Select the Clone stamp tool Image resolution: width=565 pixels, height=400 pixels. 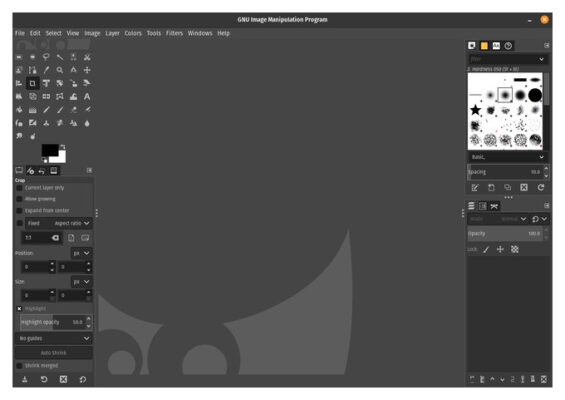pyautogui.click(x=46, y=123)
